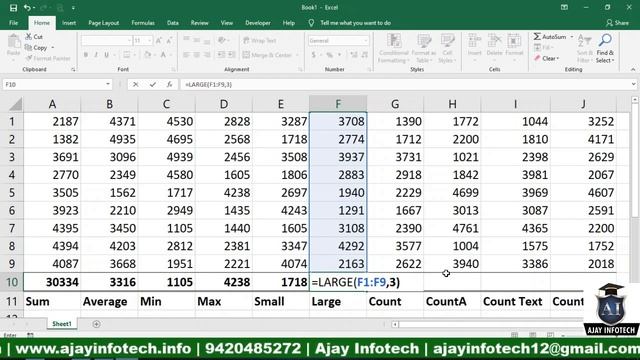Click column A header
The width and height of the screenshot is (640, 360).
point(52,104)
